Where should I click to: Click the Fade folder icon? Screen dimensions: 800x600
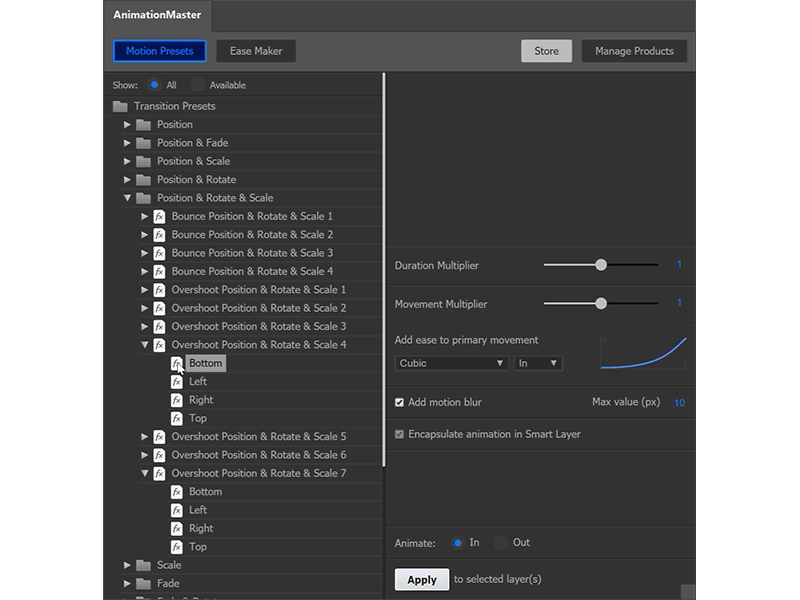point(144,584)
